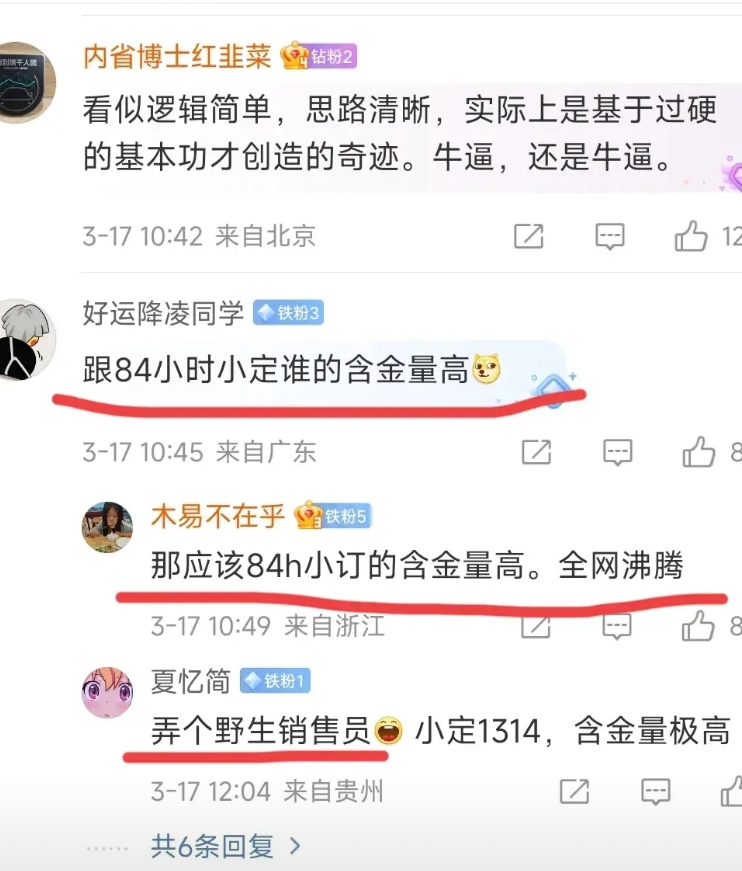
Task: Reply to the 3-17 10:42 Beijing comment
Action: pyautogui.click(x=610, y=237)
